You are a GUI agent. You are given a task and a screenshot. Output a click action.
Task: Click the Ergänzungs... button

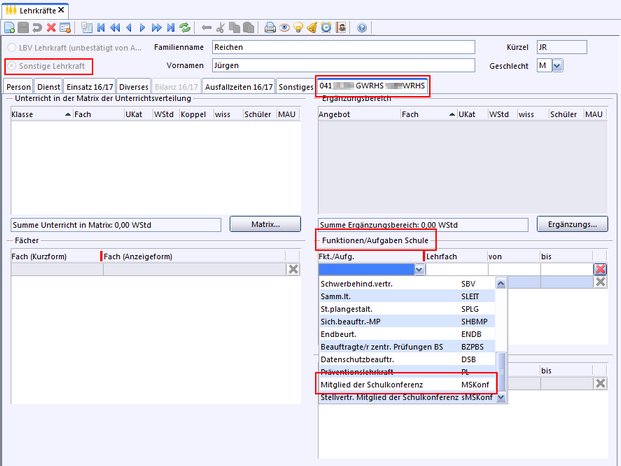pyautogui.click(x=572, y=223)
